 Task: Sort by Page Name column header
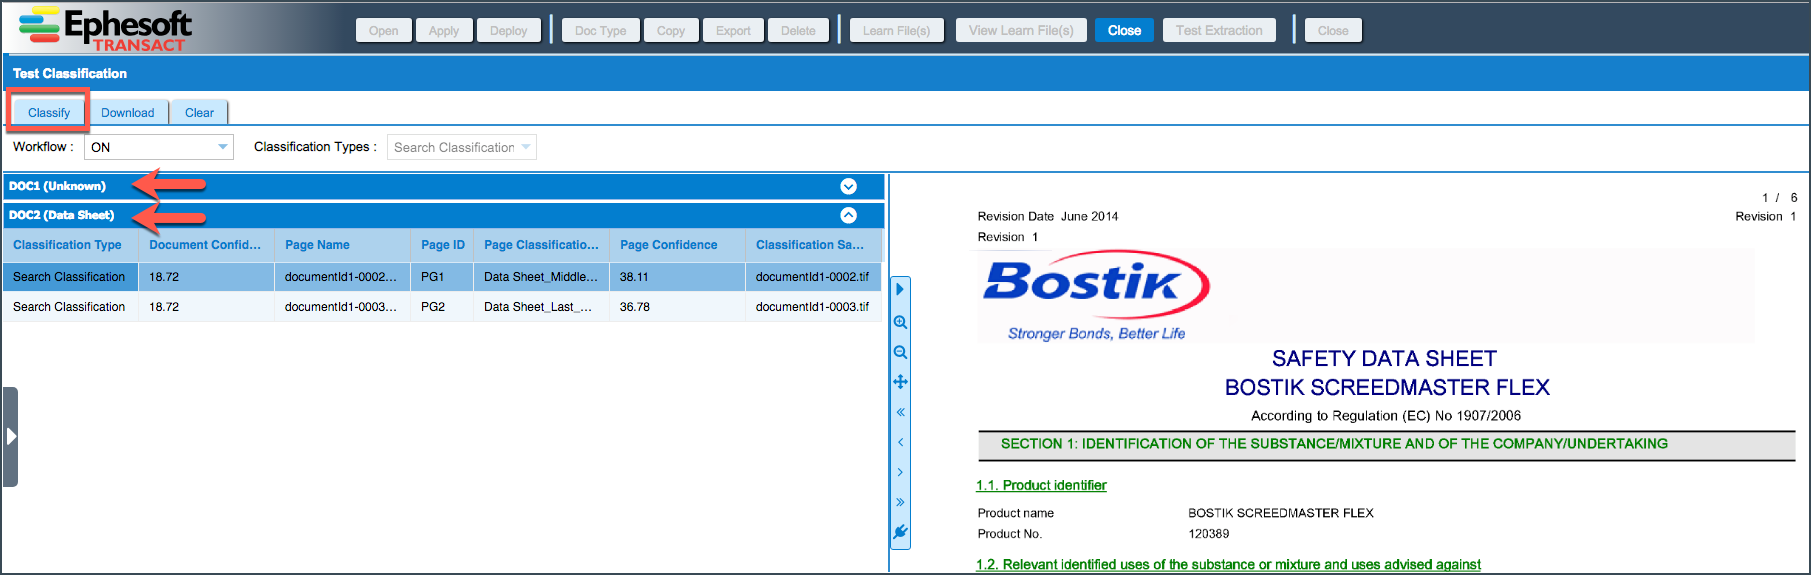tap(342, 245)
